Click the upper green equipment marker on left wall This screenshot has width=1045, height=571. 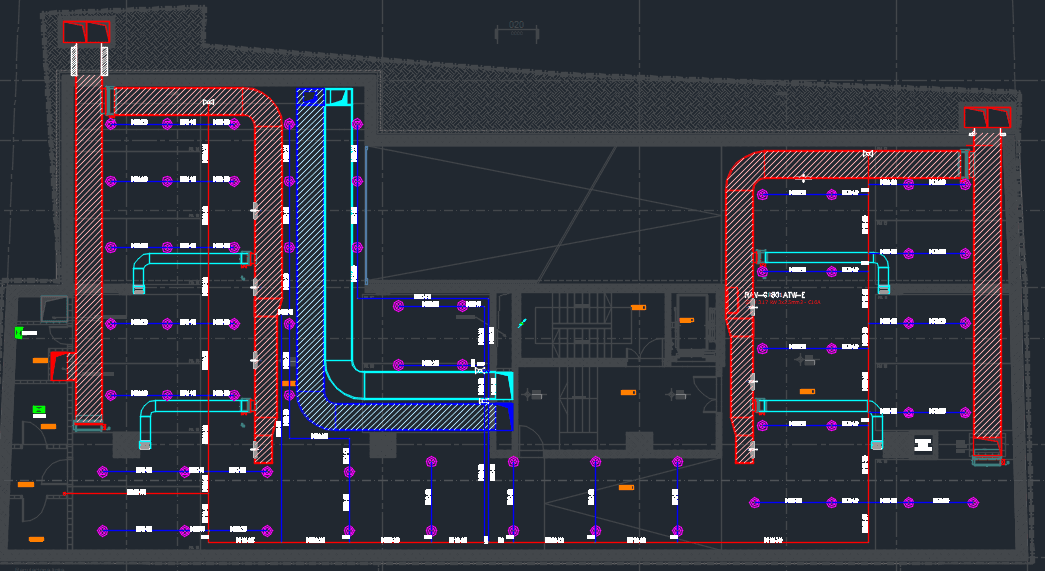19,332
